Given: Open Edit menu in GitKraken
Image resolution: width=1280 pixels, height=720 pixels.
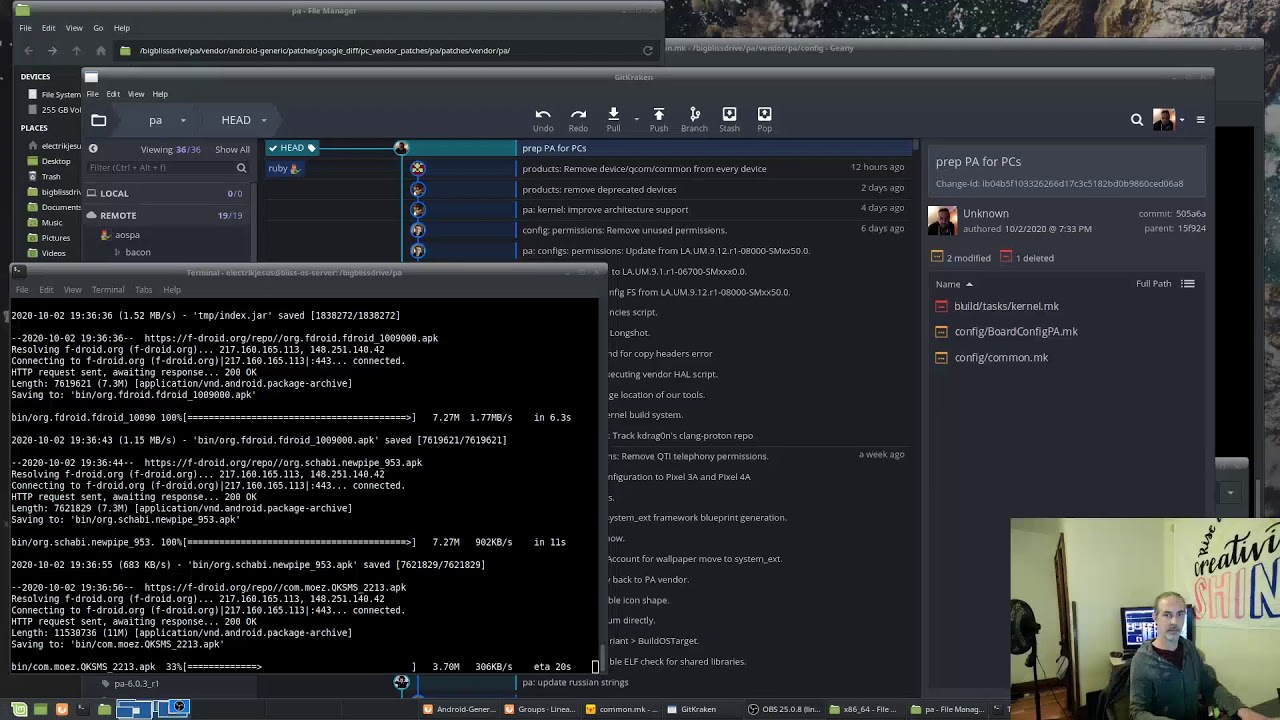Looking at the screenshot, I should pos(113,94).
